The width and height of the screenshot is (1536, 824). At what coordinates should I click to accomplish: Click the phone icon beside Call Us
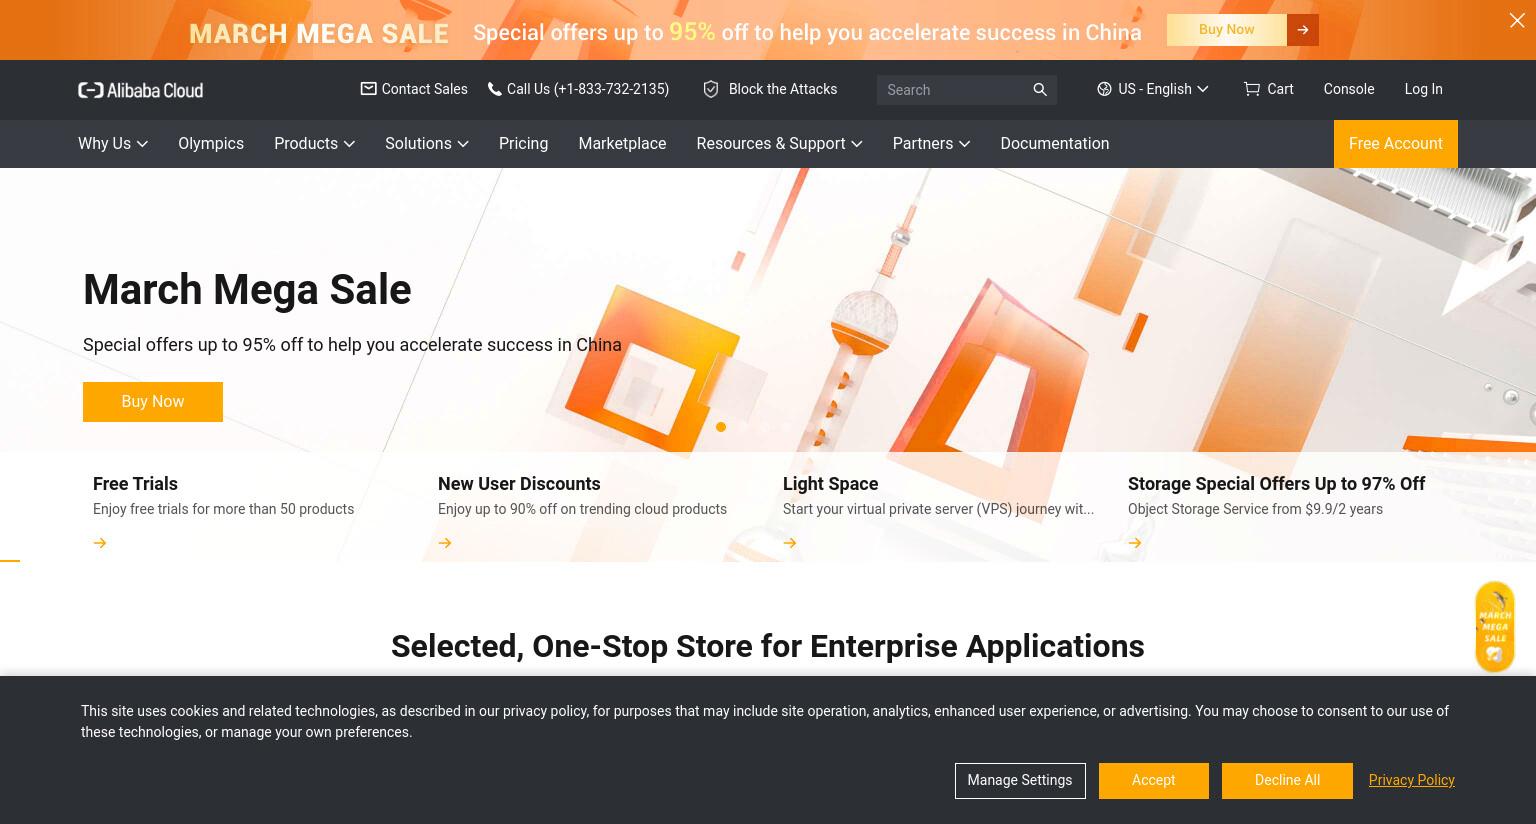(494, 89)
